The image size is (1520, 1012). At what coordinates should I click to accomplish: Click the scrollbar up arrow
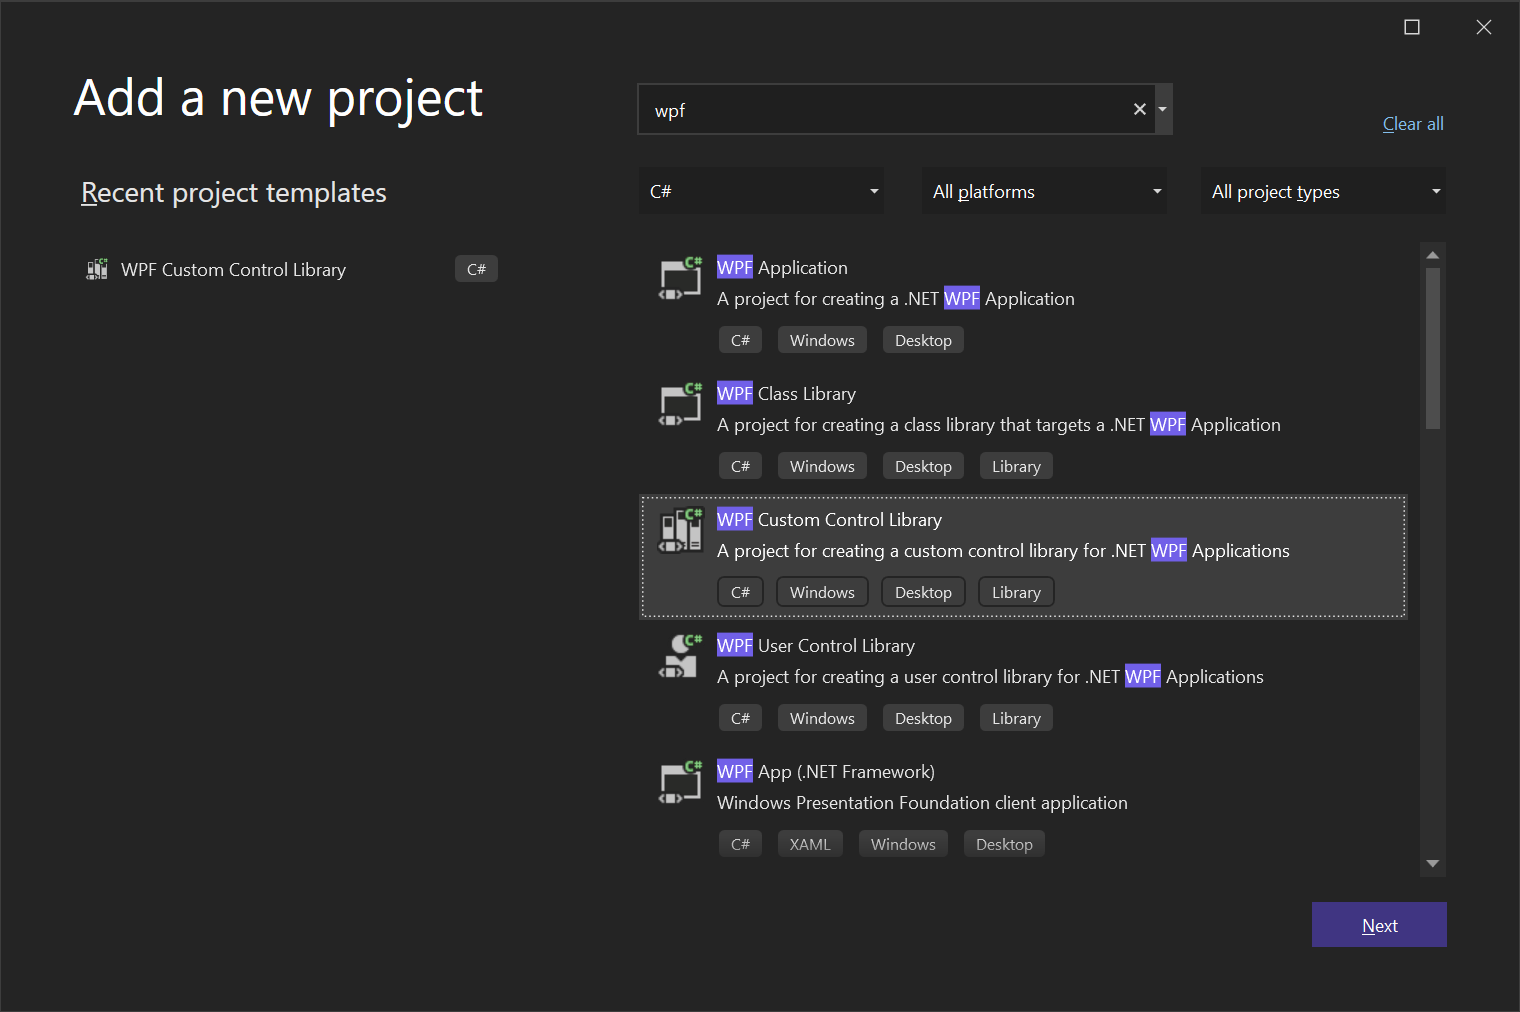click(1432, 254)
